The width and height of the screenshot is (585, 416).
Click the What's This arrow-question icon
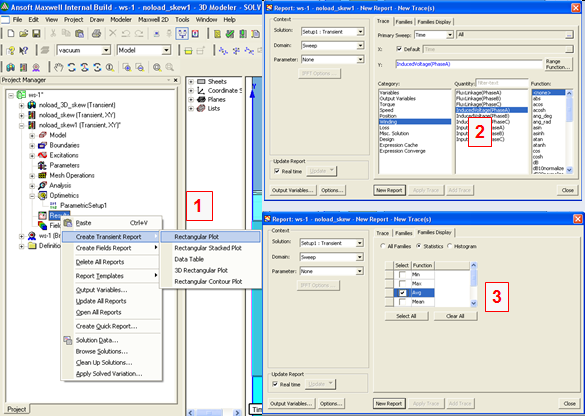pos(24,50)
